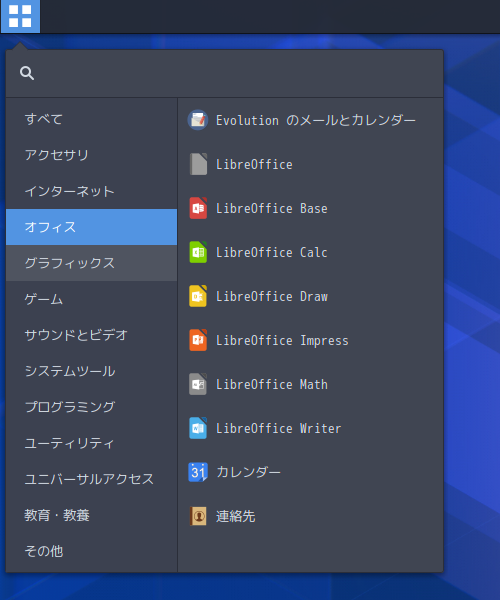Open the カレンダー application entry

[x=310, y=472]
